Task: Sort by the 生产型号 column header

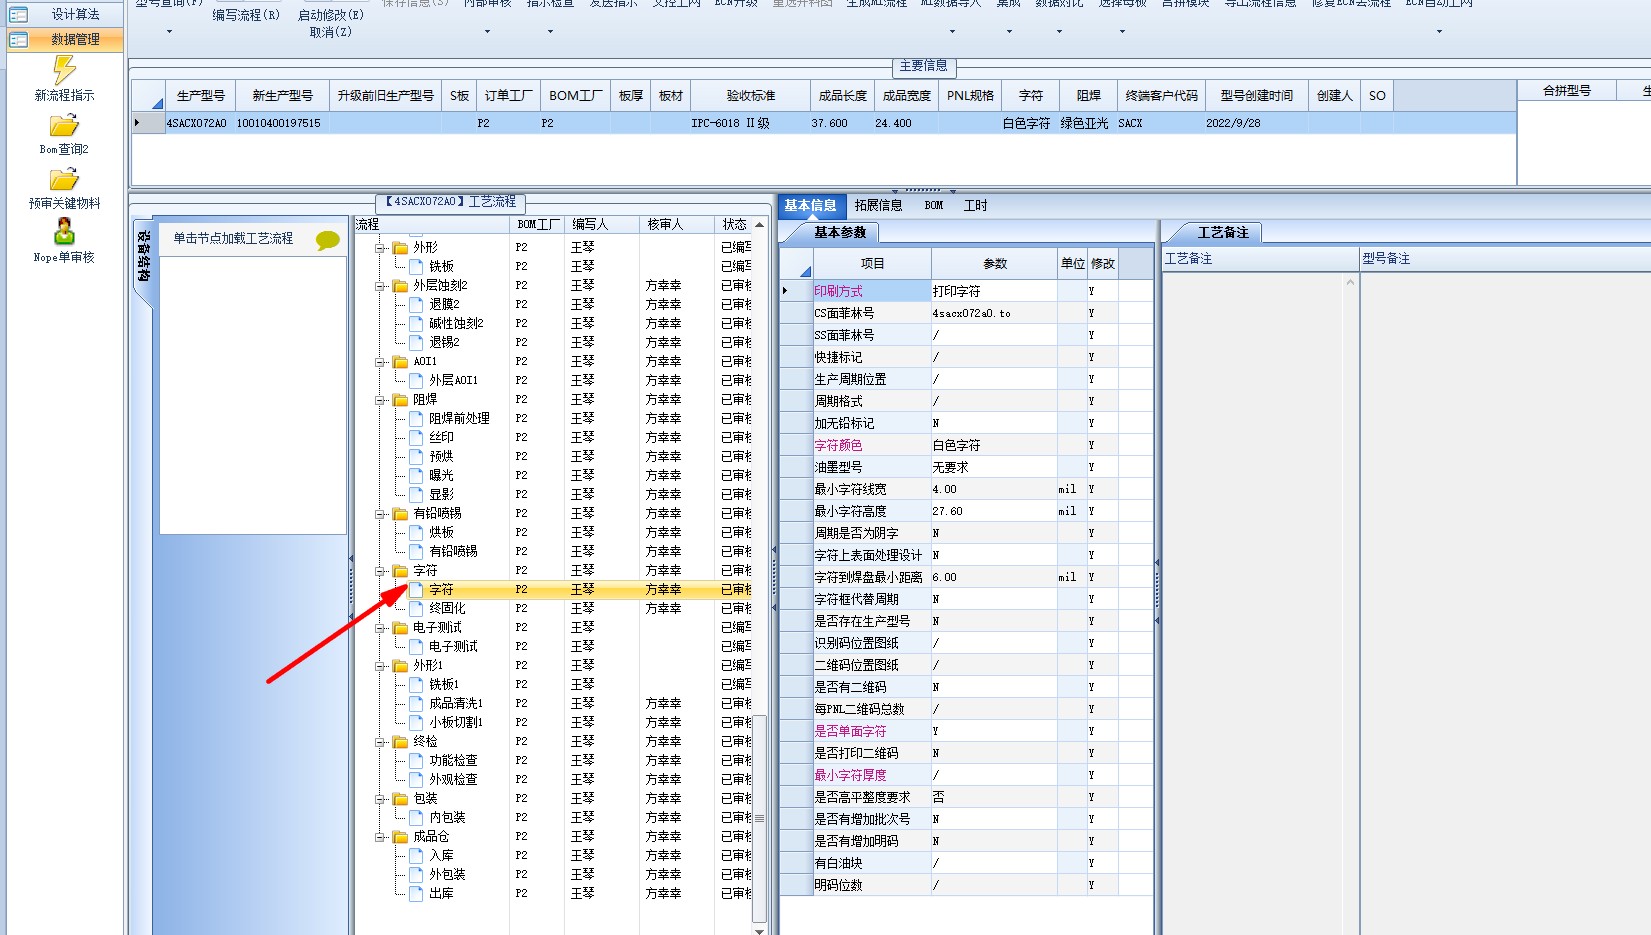Action: (x=200, y=95)
